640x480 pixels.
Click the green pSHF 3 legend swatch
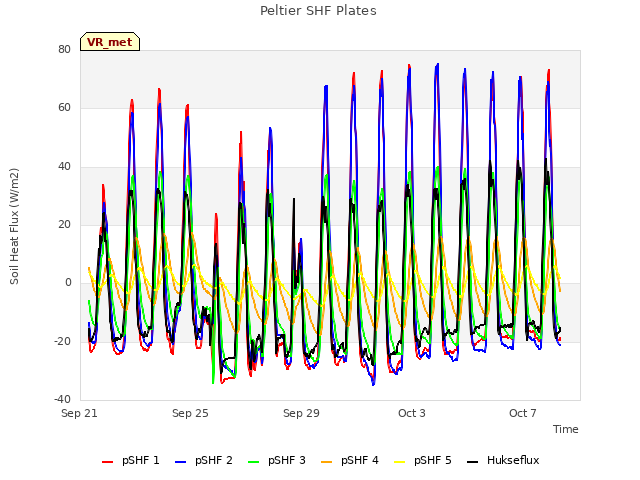(x=253, y=462)
